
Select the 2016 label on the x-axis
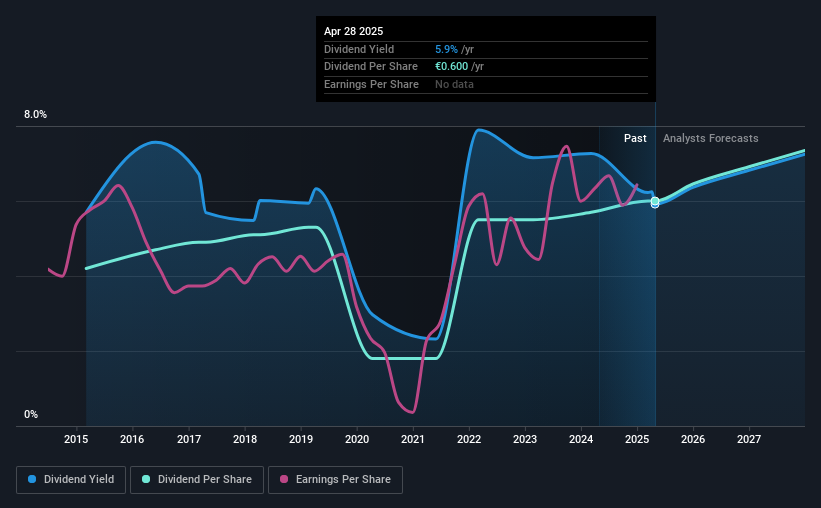point(132,439)
